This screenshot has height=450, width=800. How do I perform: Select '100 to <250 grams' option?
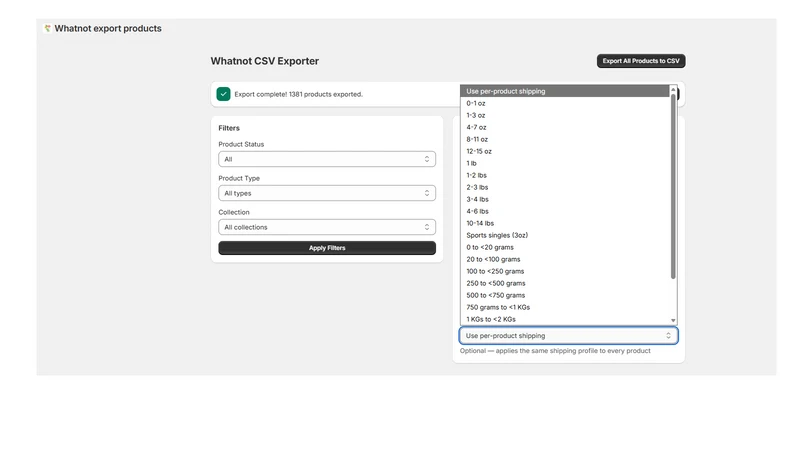tap(565, 271)
